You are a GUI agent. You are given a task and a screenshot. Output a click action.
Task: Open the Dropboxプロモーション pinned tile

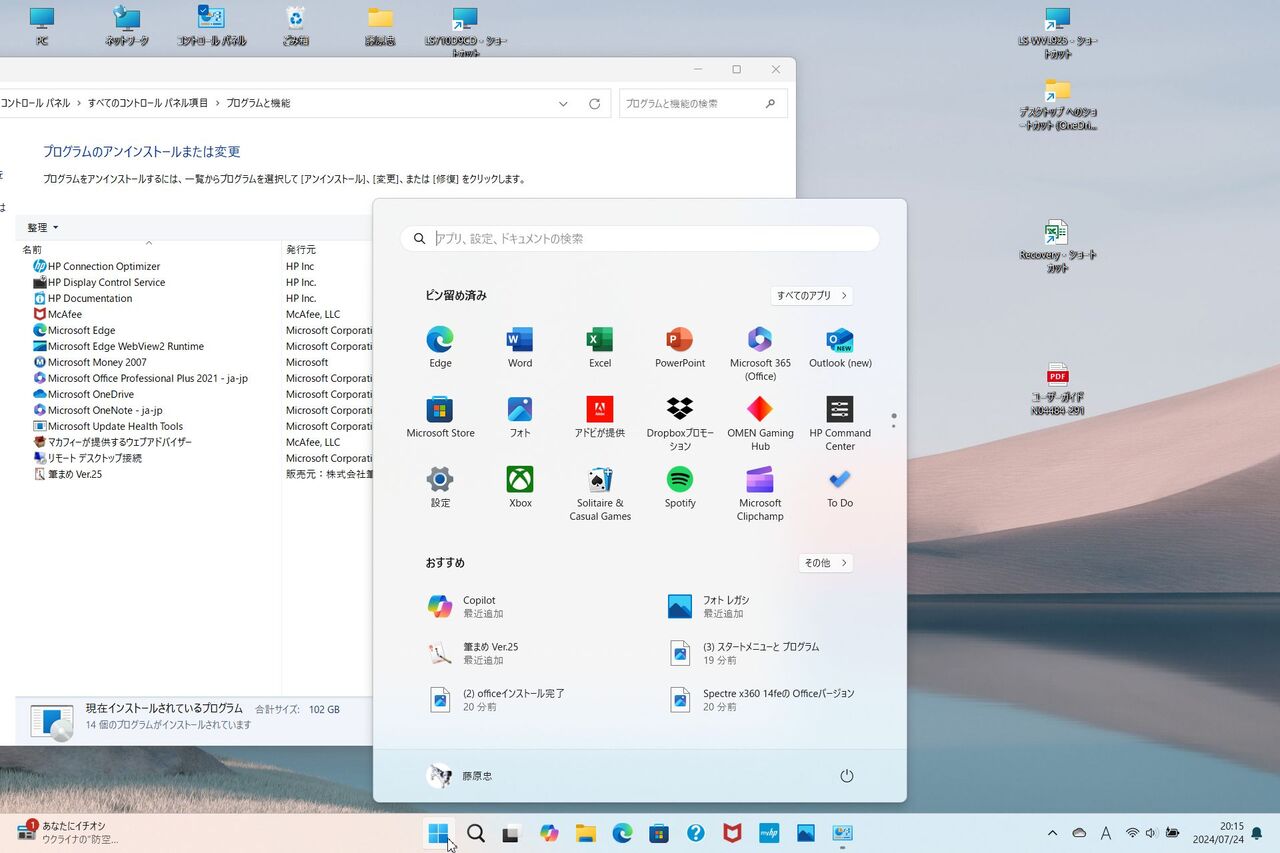tap(680, 423)
